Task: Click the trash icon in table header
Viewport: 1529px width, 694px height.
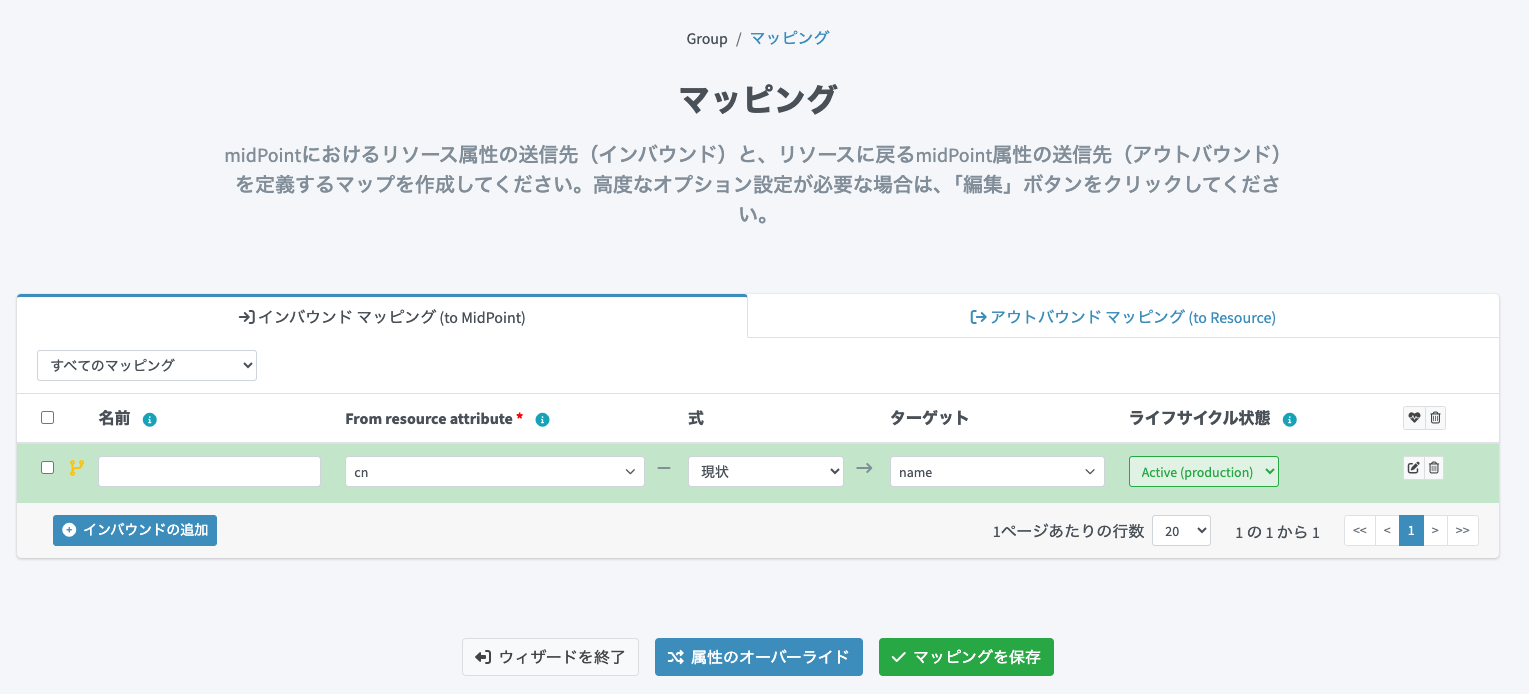Action: click(x=1435, y=418)
